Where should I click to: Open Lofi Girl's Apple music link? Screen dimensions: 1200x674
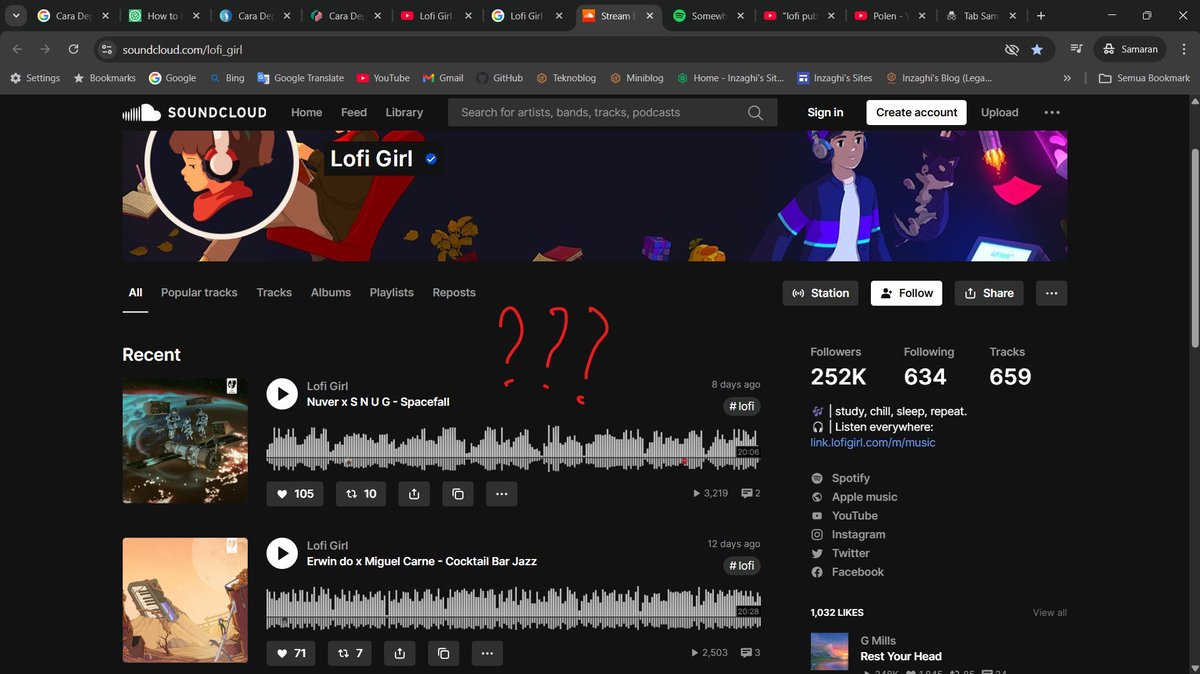864,497
